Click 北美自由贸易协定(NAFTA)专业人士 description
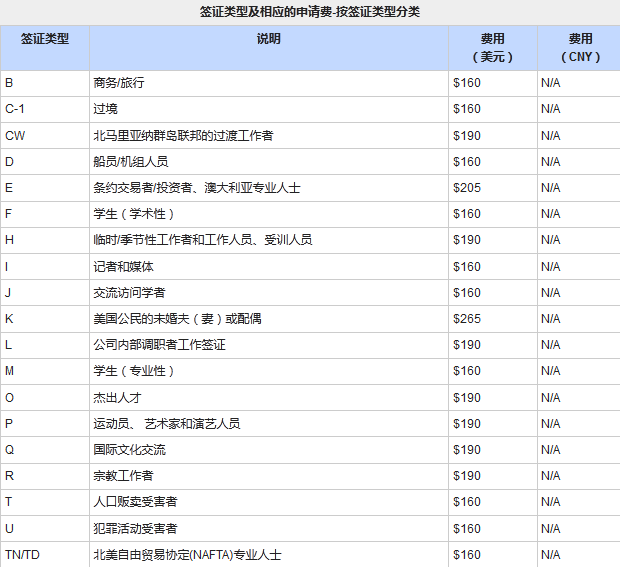This screenshot has height=567, width=620. tap(187, 554)
